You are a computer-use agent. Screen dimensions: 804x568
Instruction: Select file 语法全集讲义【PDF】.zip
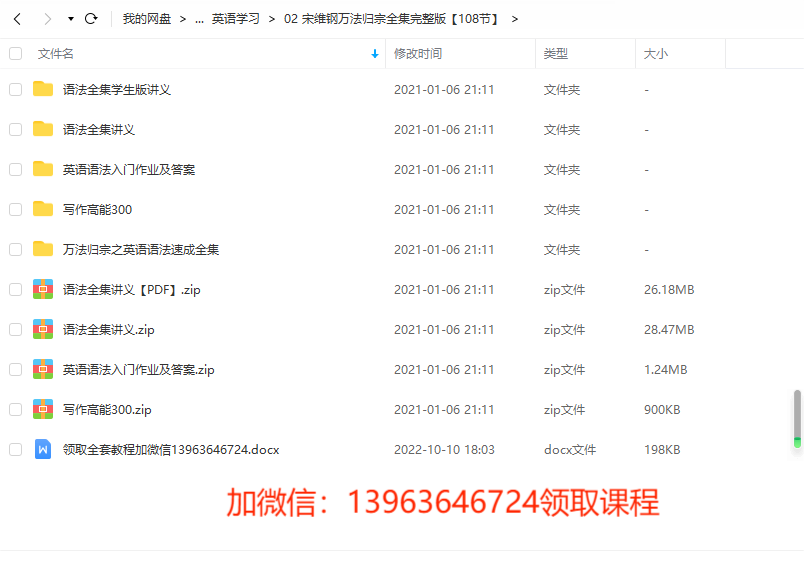point(132,290)
